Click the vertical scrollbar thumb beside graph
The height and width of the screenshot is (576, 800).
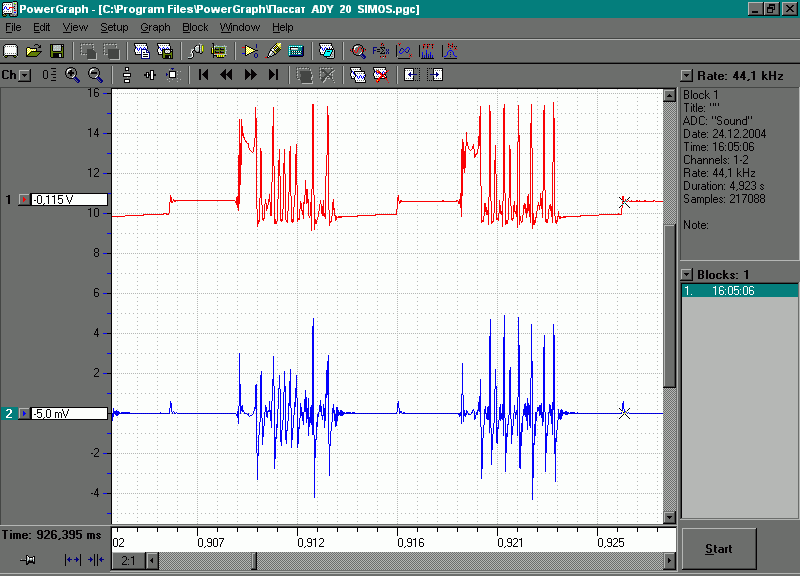pyautogui.click(x=669, y=306)
